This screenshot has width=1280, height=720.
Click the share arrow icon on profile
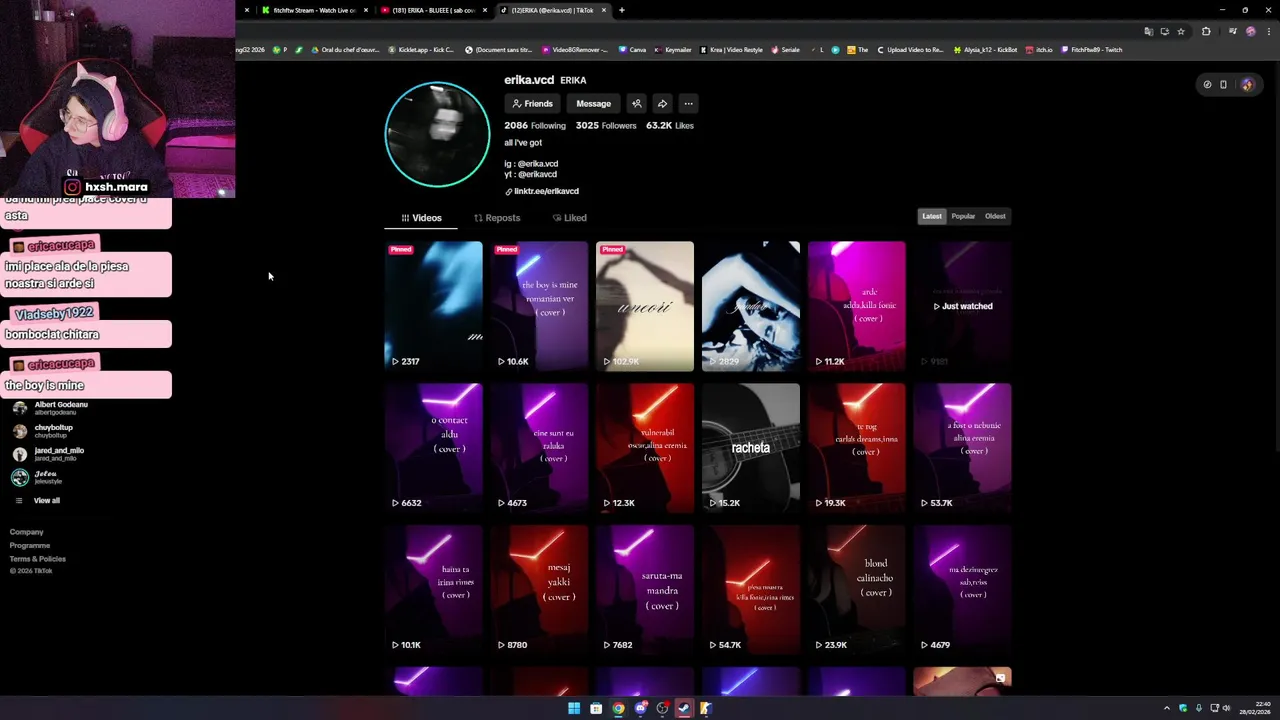(662, 104)
